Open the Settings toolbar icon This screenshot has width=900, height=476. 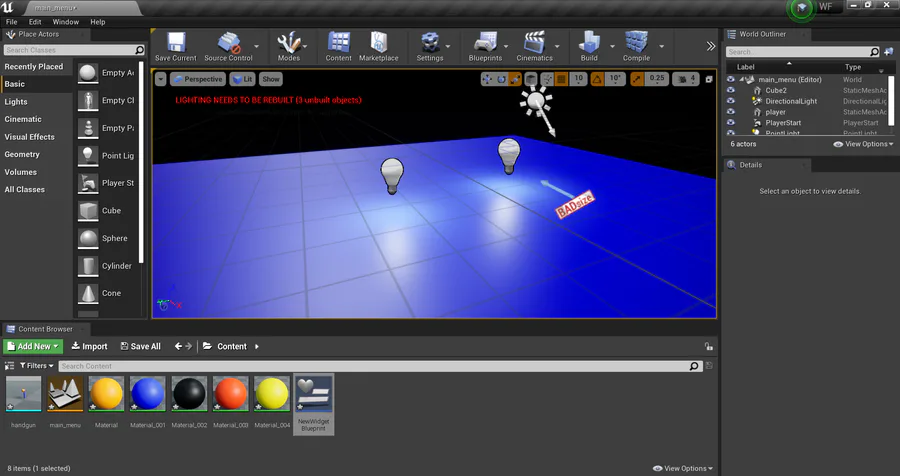[x=430, y=47]
